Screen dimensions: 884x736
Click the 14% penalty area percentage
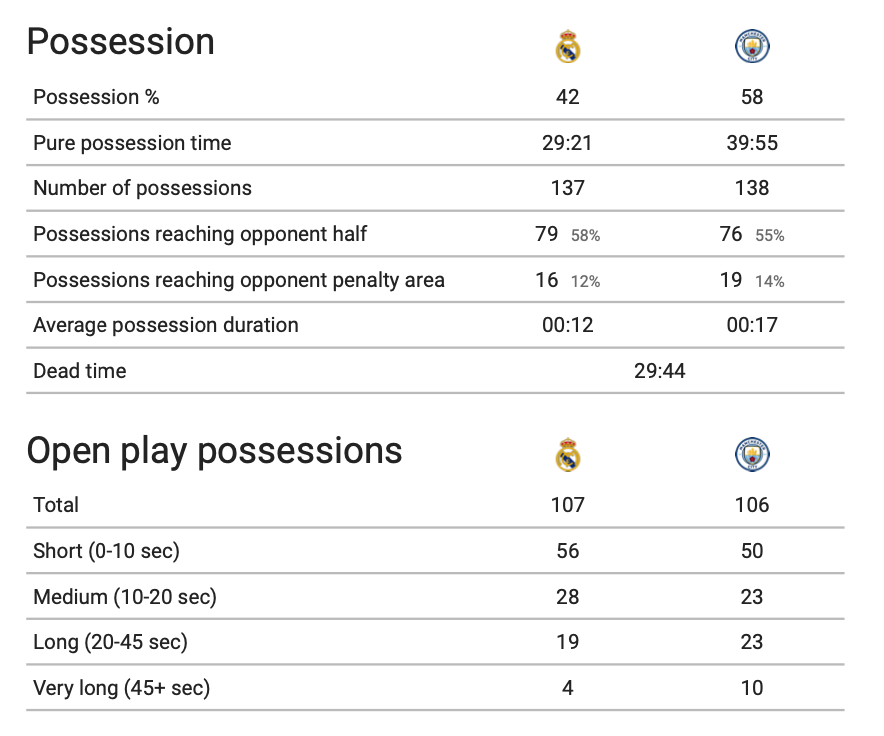[770, 281]
